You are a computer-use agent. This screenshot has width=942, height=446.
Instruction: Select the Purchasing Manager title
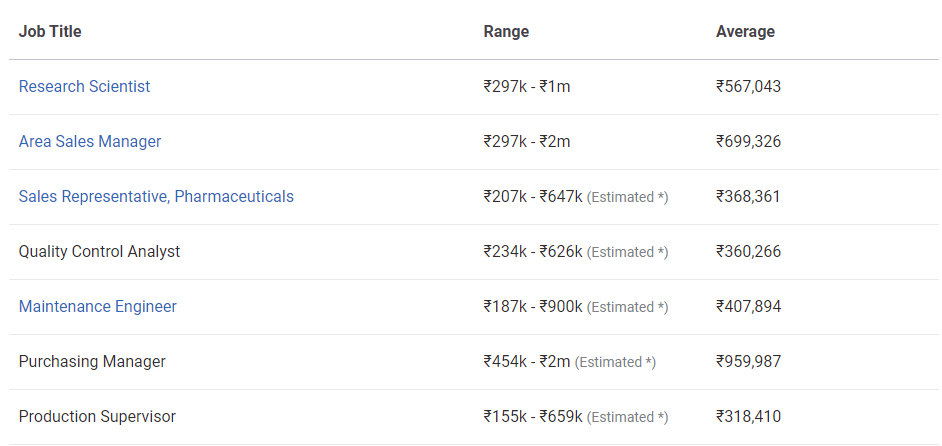point(92,362)
